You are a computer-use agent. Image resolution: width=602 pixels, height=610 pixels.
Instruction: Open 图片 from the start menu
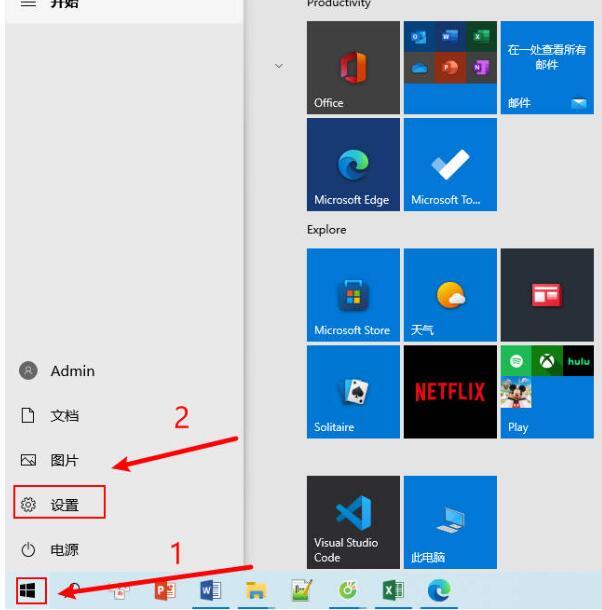tap(49, 460)
